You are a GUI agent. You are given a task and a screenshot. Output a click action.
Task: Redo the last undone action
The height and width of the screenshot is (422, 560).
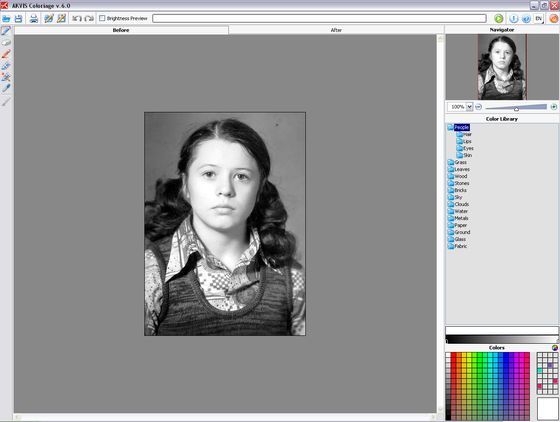[x=89, y=18]
